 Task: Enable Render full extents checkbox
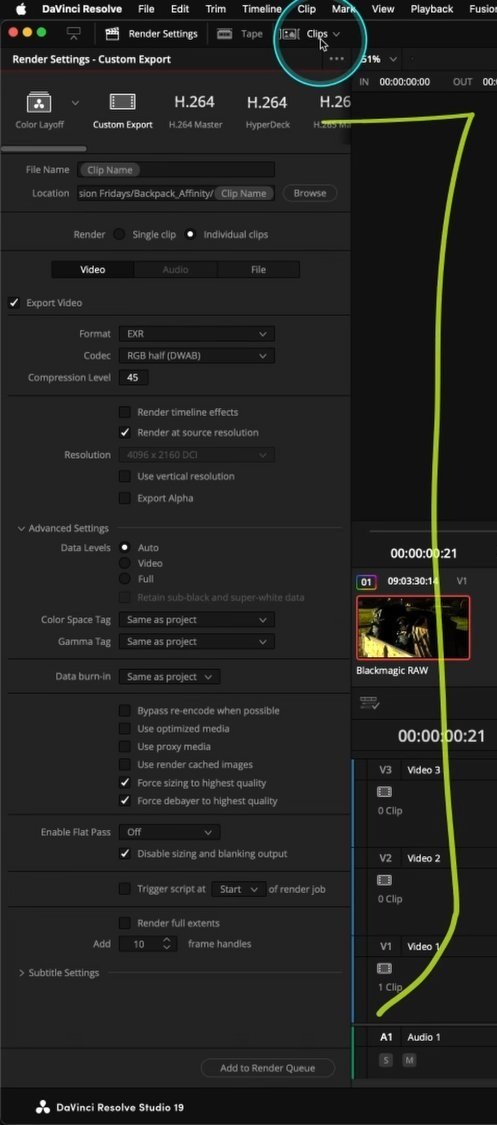125,923
